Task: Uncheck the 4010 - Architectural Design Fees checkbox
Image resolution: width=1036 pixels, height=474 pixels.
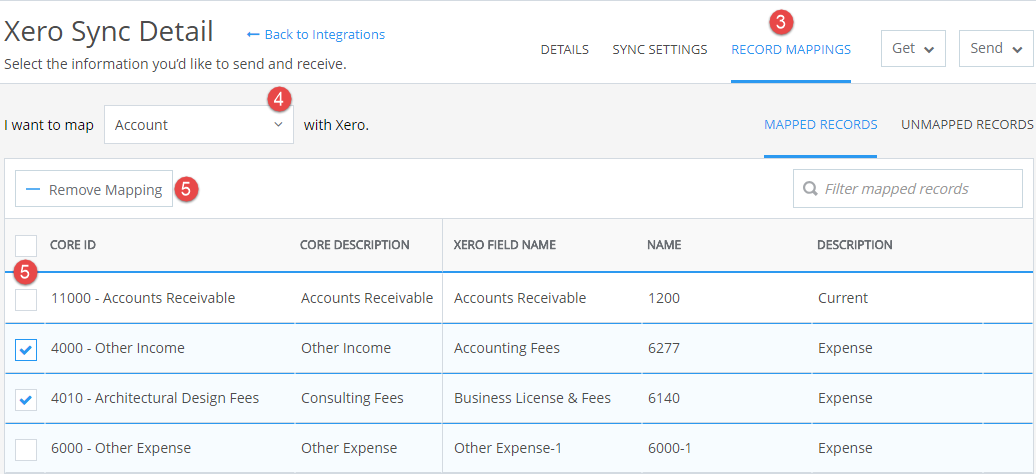Action: tap(26, 399)
